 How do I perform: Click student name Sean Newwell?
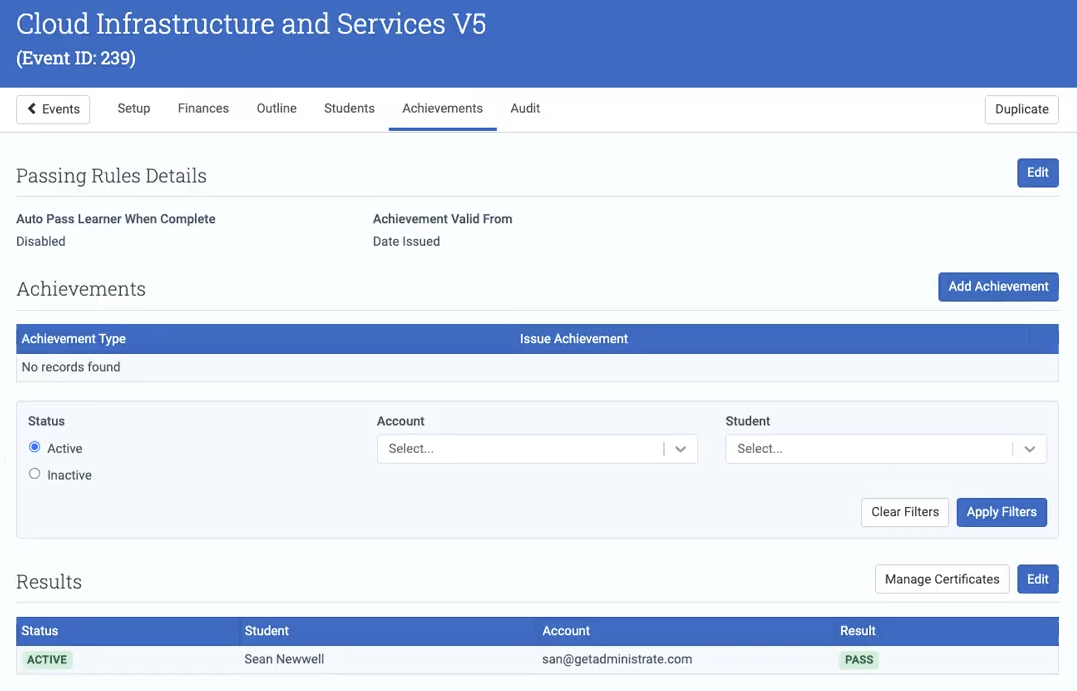(x=284, y=659)
